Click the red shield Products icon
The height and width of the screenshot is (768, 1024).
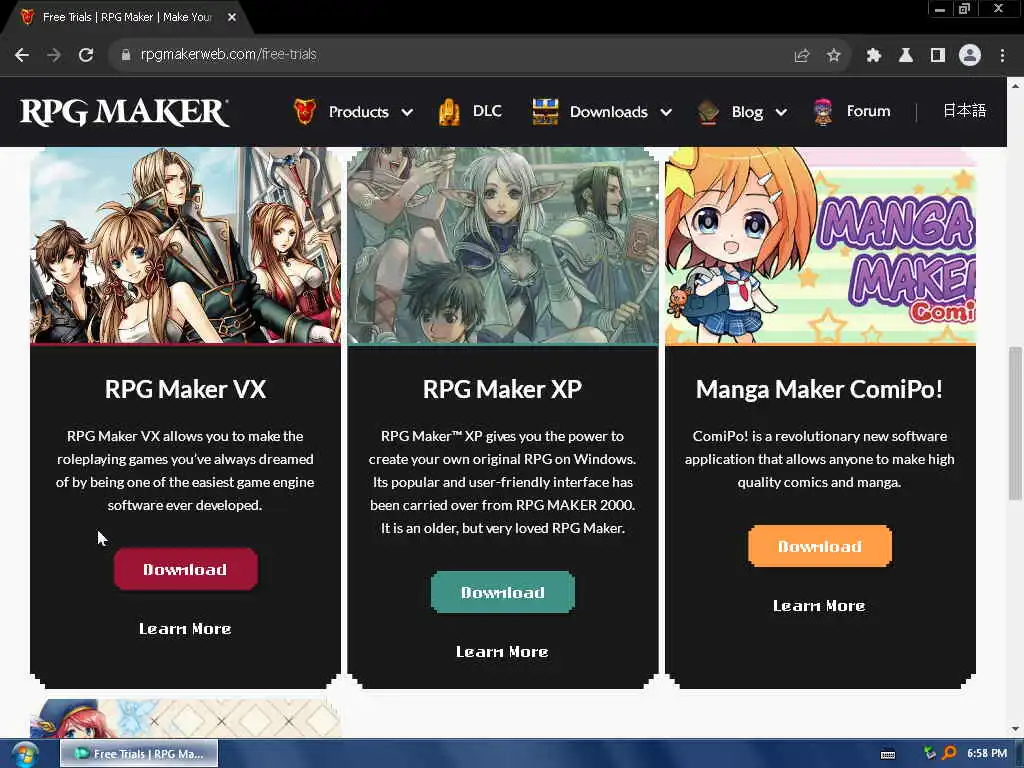(304, 112)
